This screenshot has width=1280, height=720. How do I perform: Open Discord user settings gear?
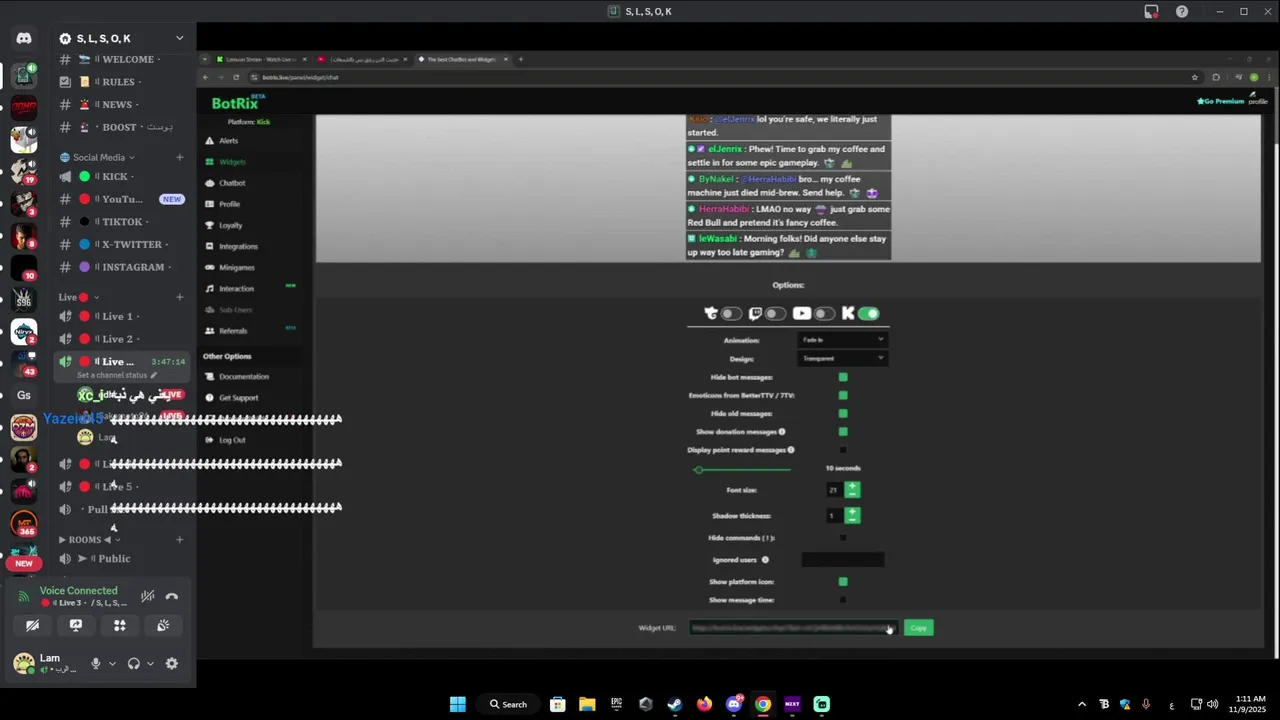(172, 663)
